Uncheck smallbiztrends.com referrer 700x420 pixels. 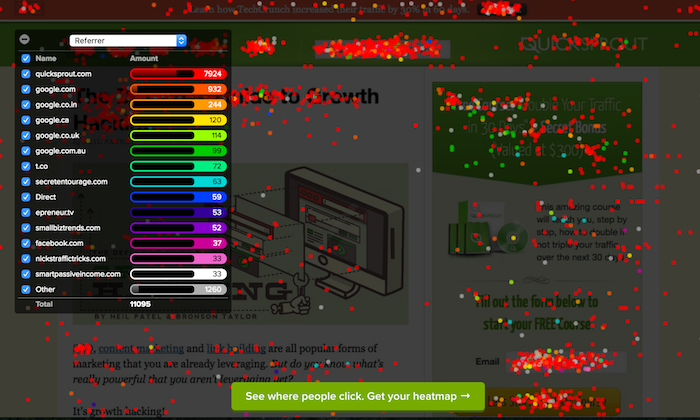[x=26, y=228]
